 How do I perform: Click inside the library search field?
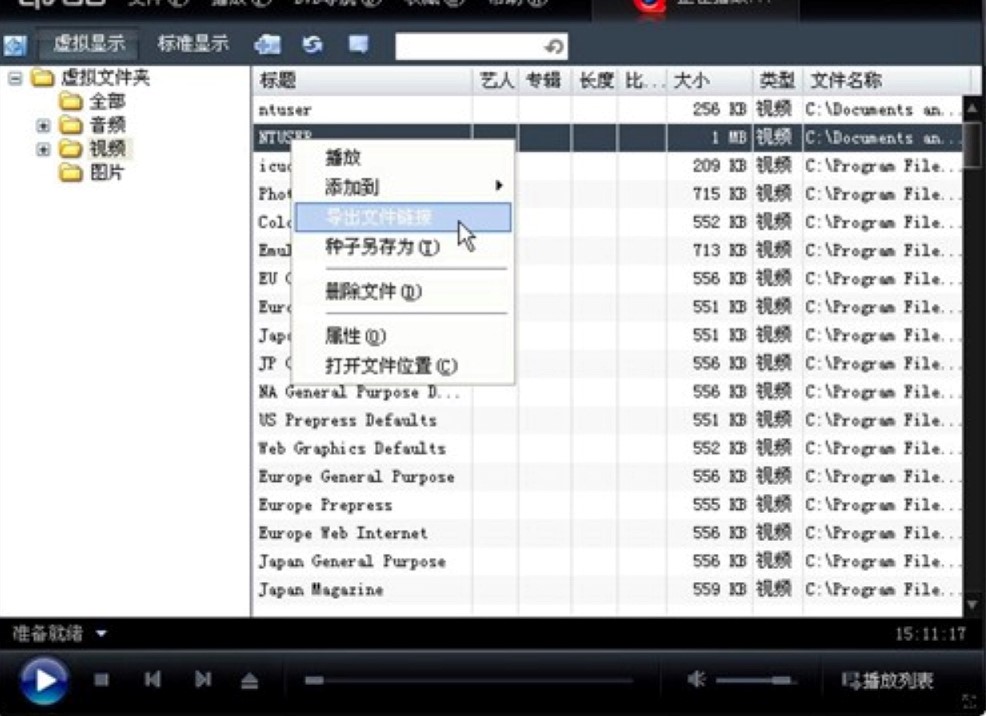(x=468, y=46)
